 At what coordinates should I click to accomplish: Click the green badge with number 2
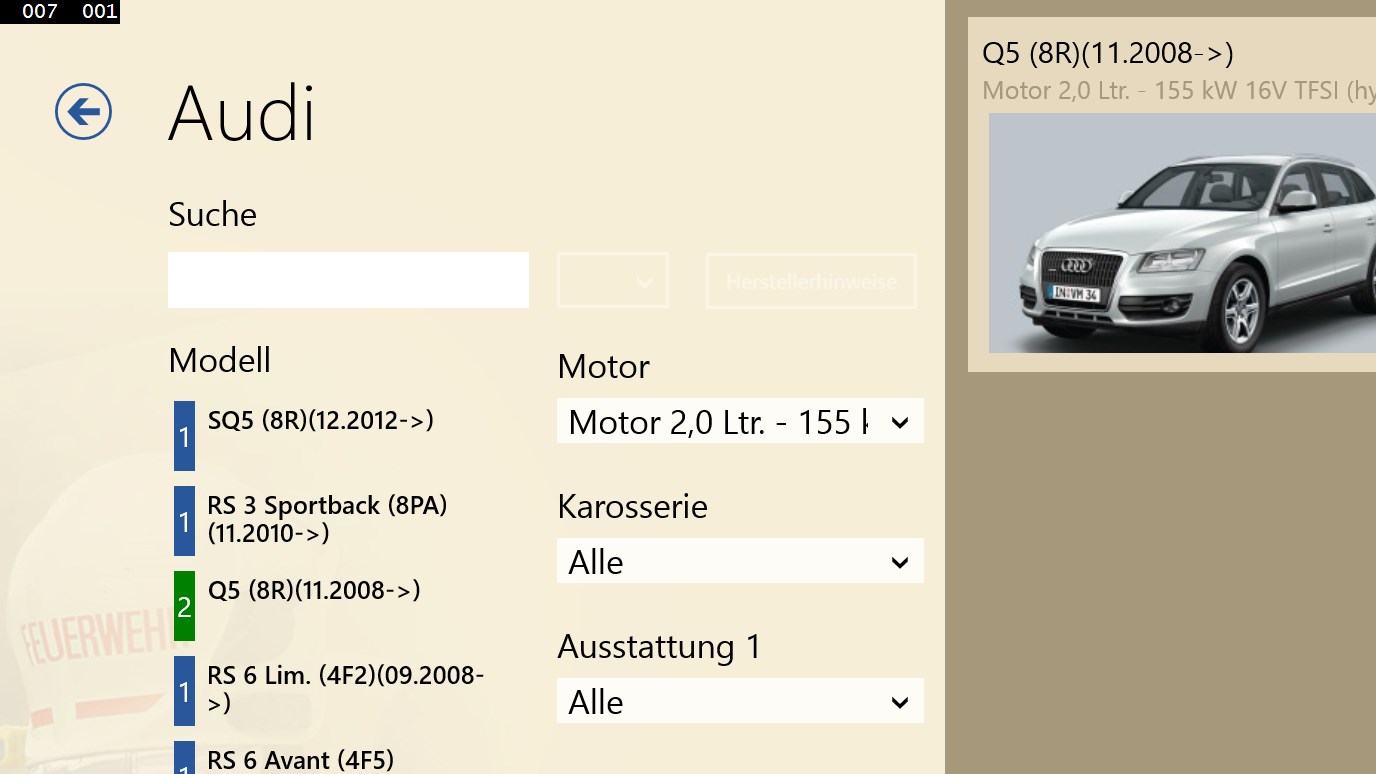click(184, 606)
